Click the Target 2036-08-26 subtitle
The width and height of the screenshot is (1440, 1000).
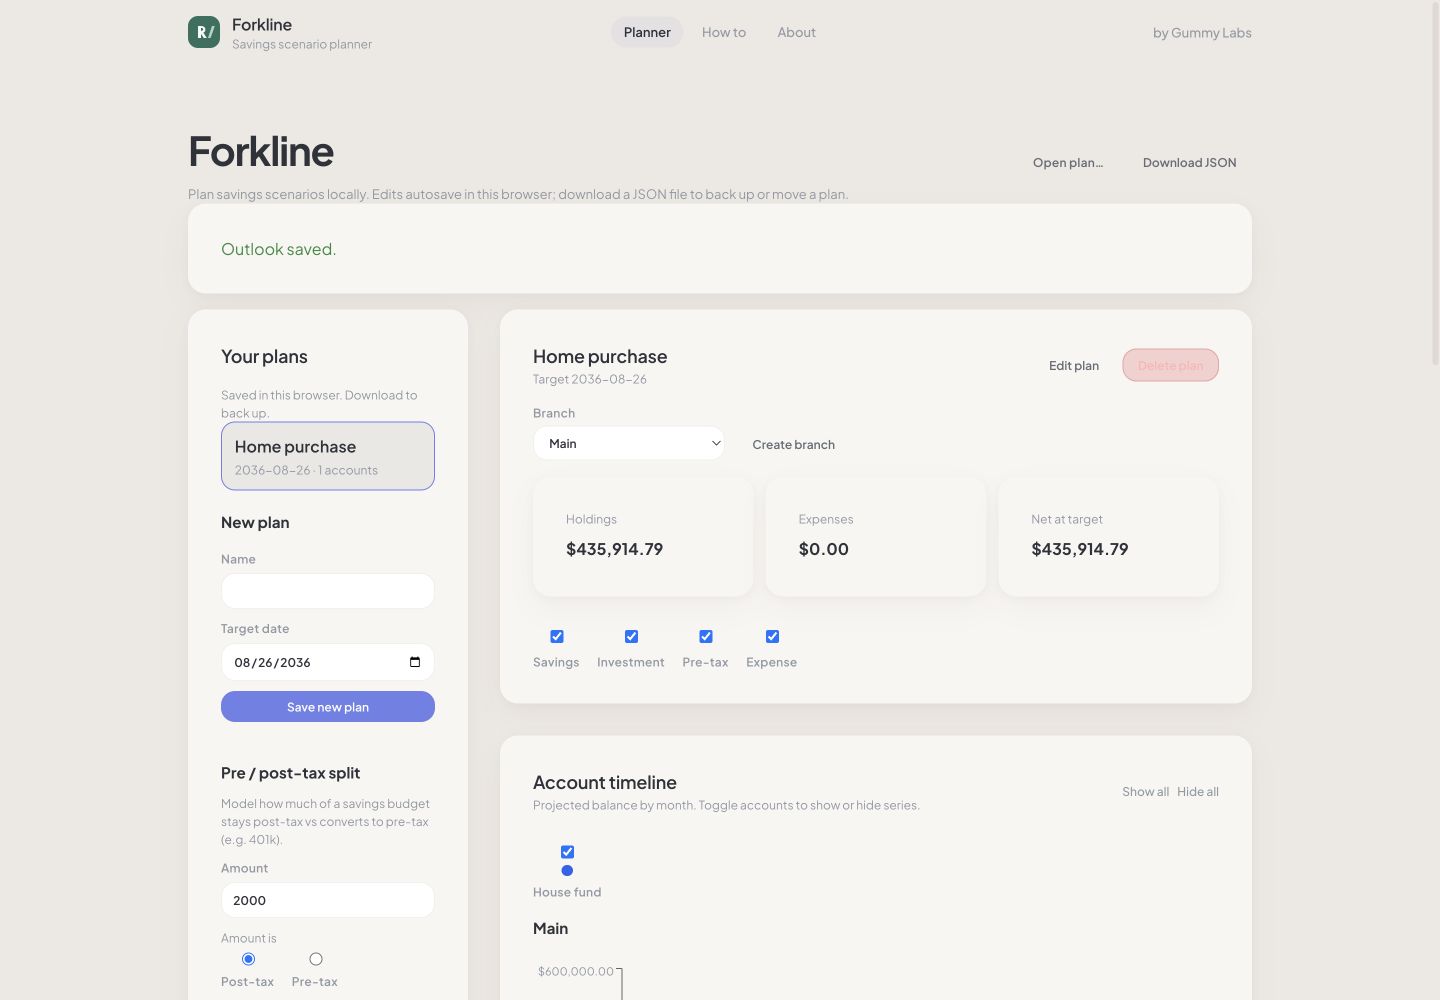[x=590, y=379]
